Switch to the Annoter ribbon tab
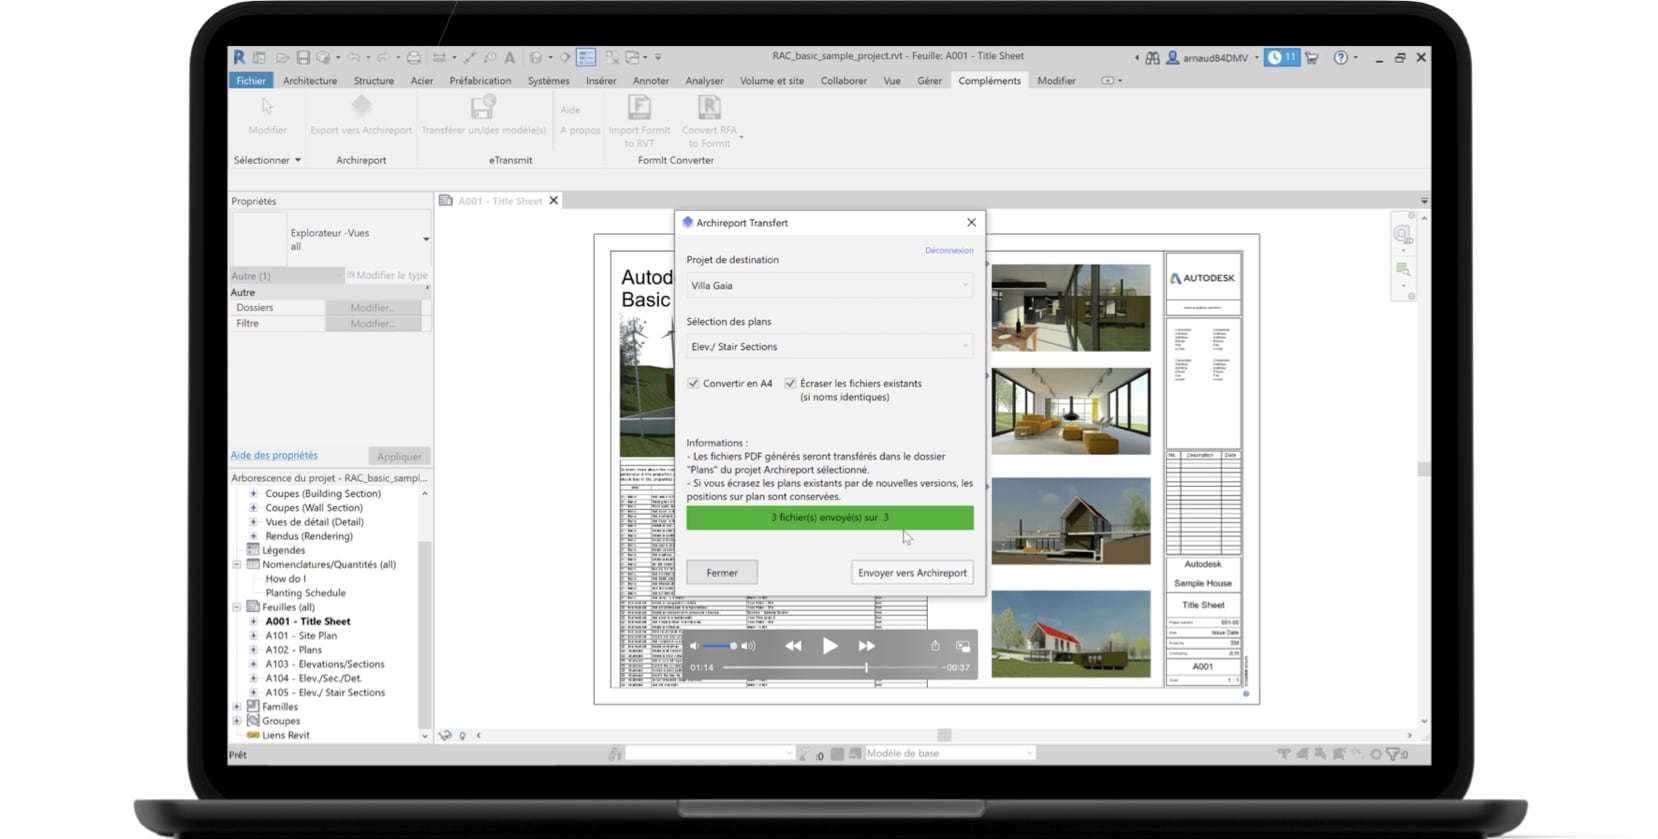 pyautogui.click(x=650, y=81)
